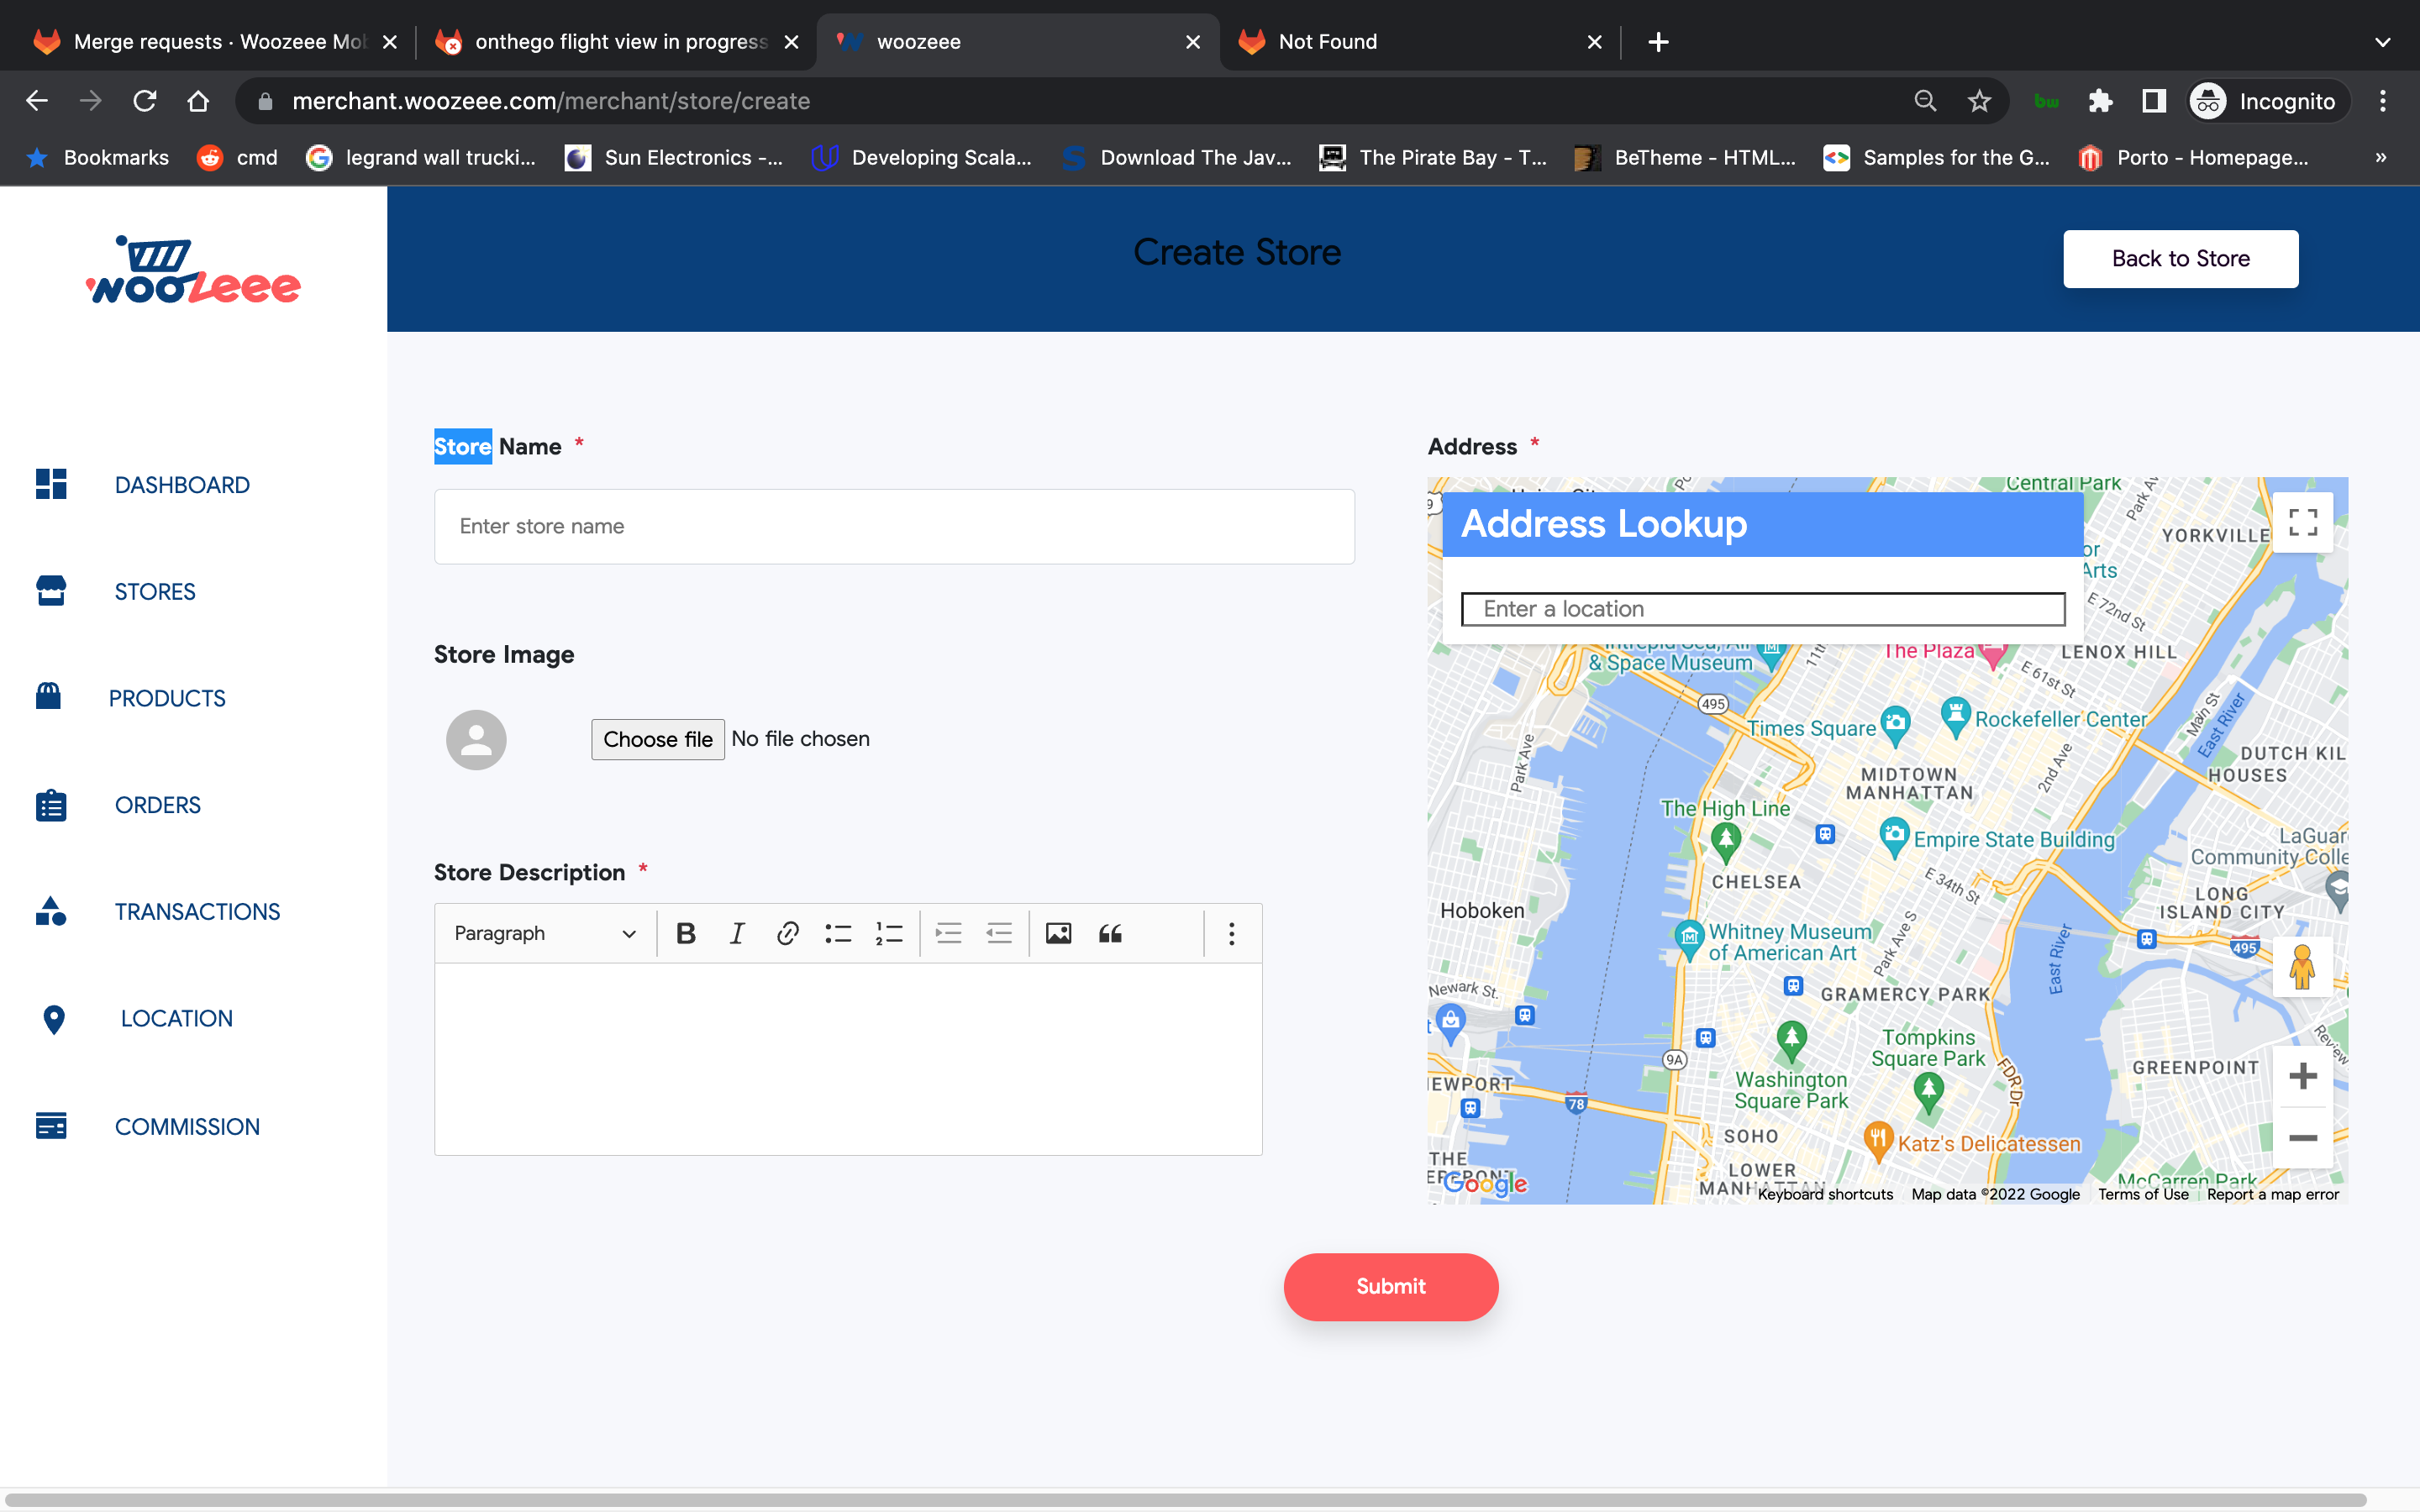This screenshot has height=1512, width=2420.
Task: Click the Choose file button
Action: (x=657, y=739)
